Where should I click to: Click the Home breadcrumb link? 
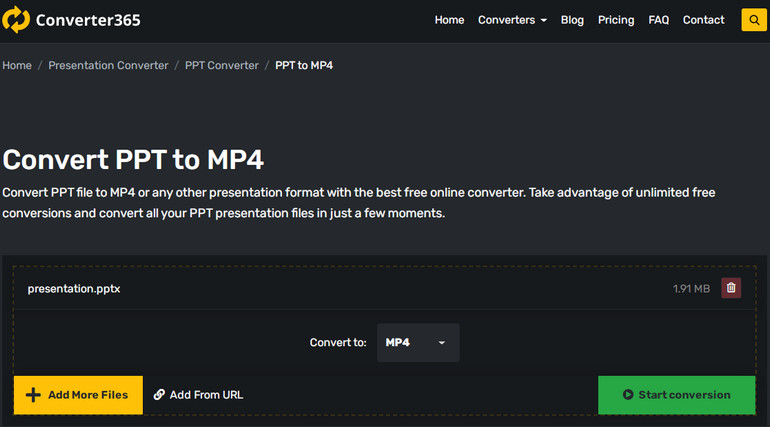point(17,65)
